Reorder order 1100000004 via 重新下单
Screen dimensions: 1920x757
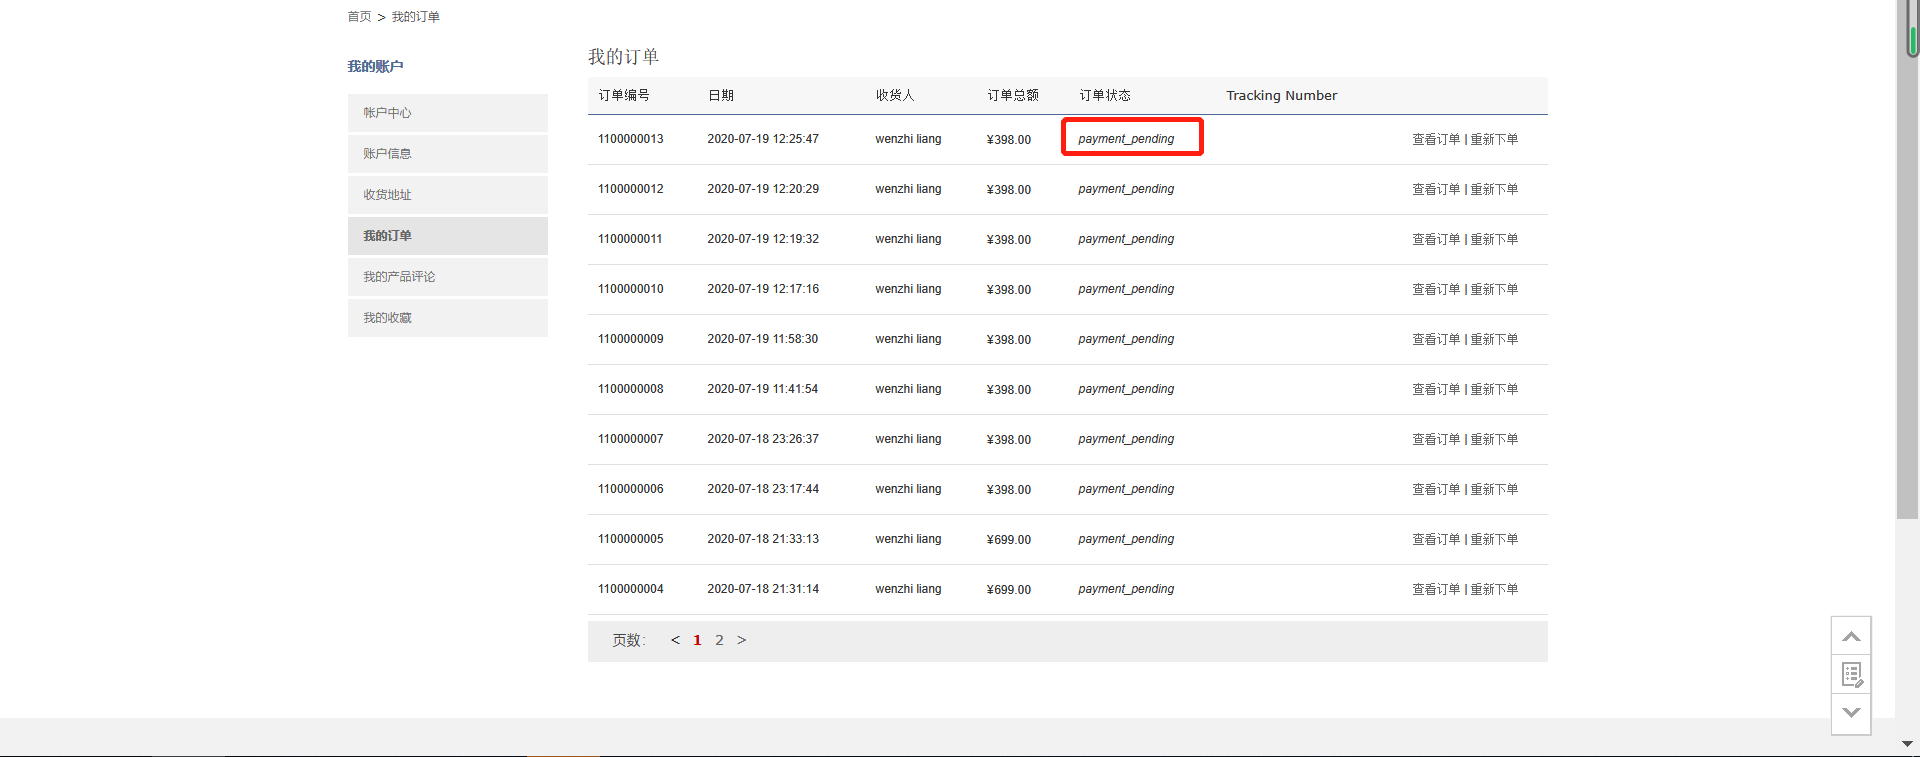1494,590
